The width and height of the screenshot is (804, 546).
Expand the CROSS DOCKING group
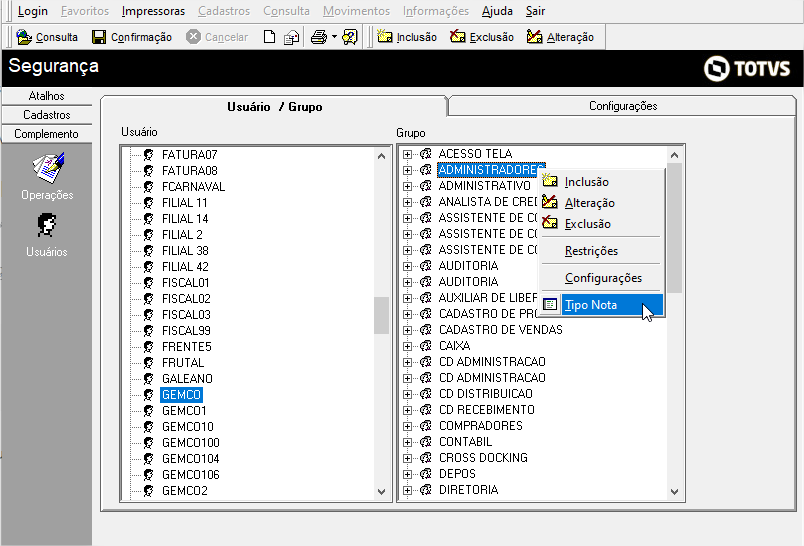coord(407,458)
